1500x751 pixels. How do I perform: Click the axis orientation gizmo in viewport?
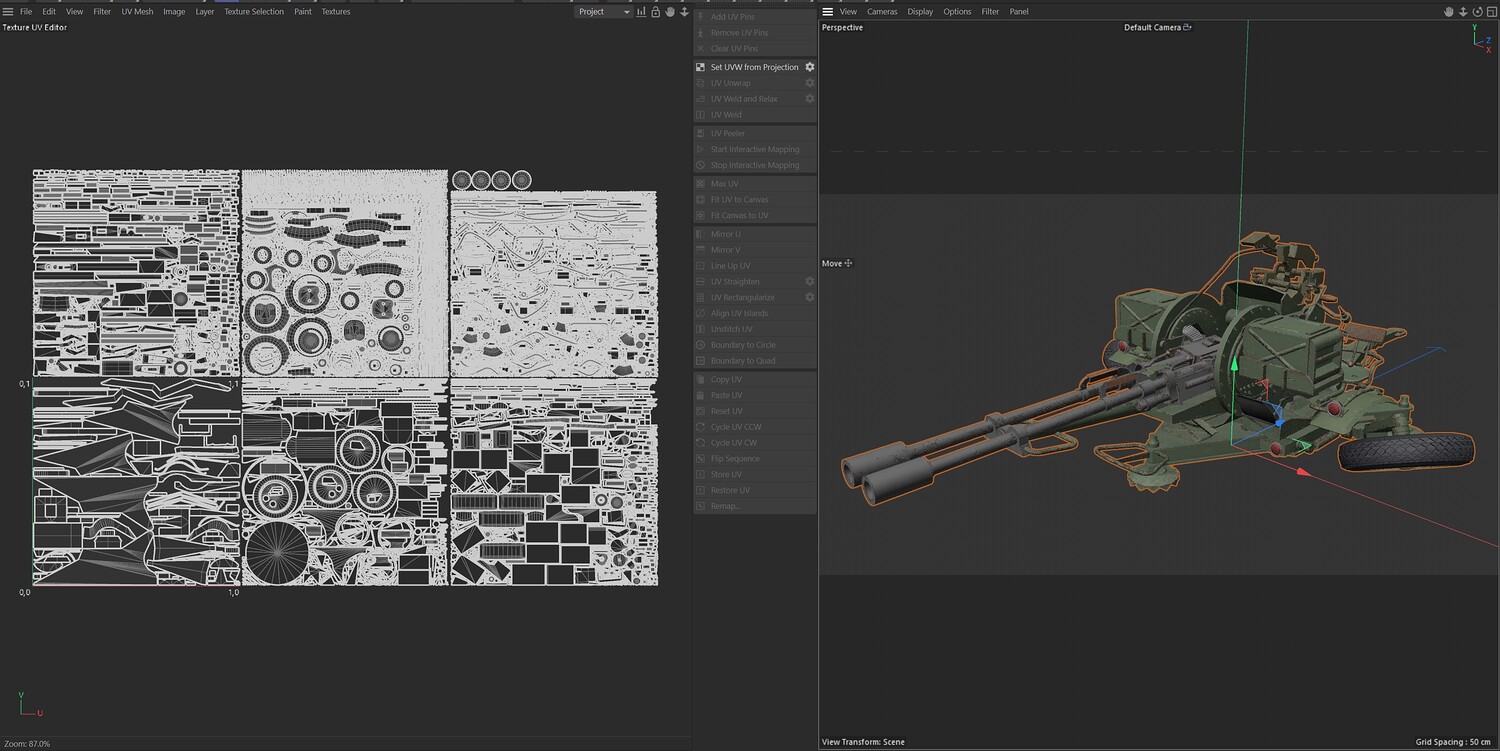click(1482, 37)
